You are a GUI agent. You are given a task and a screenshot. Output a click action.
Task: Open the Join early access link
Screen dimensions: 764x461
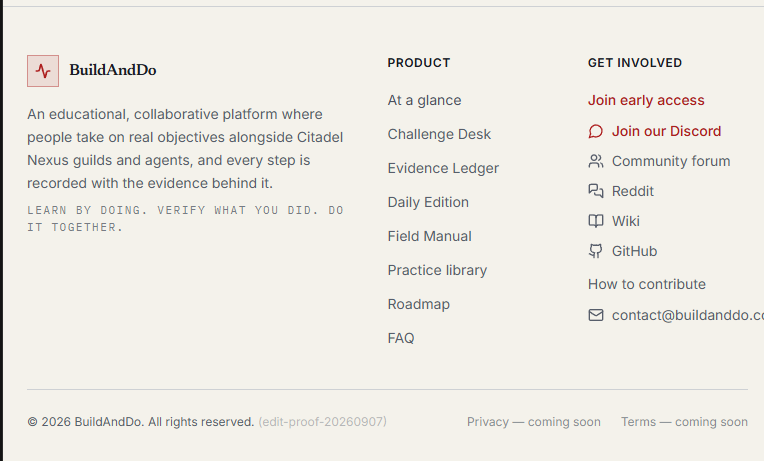(x=646, y=100)
